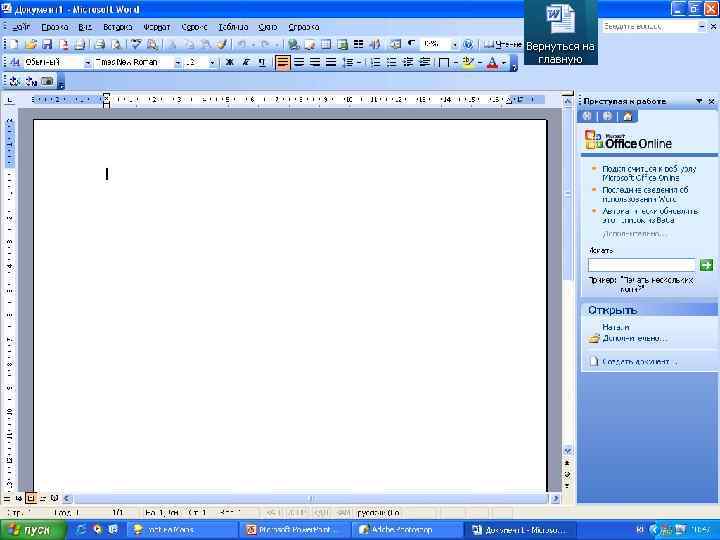
Task: Click the Open folder toolbar icon
Action: (x=30, y=45)
